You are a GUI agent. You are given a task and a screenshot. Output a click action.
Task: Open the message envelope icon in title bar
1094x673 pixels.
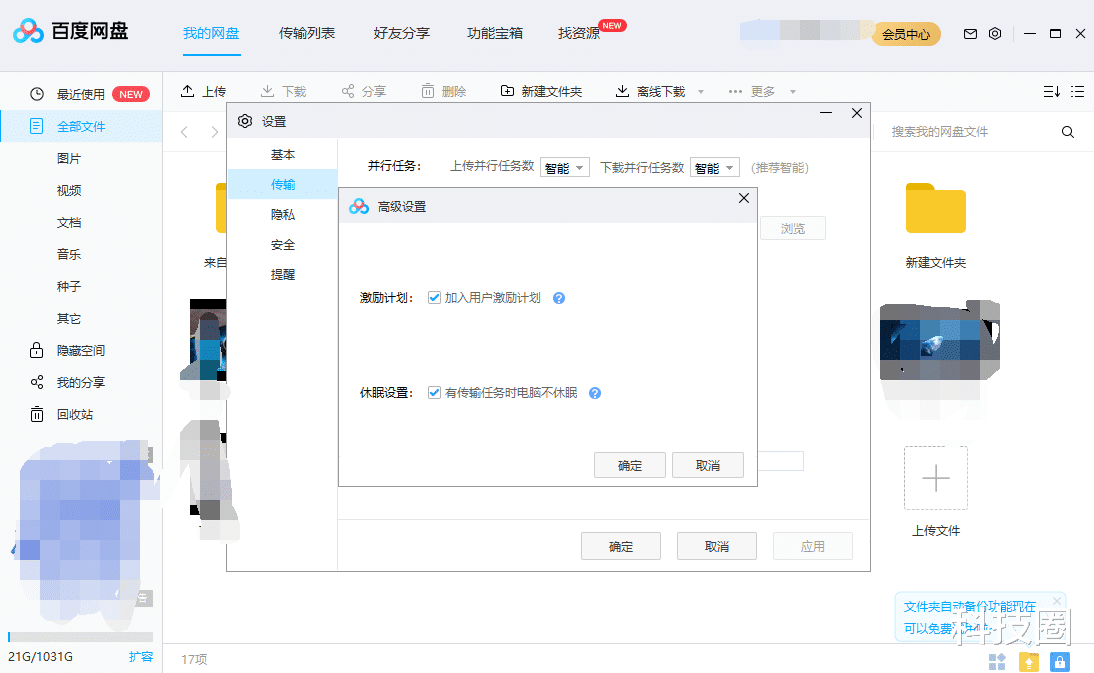tap(969, 33)
